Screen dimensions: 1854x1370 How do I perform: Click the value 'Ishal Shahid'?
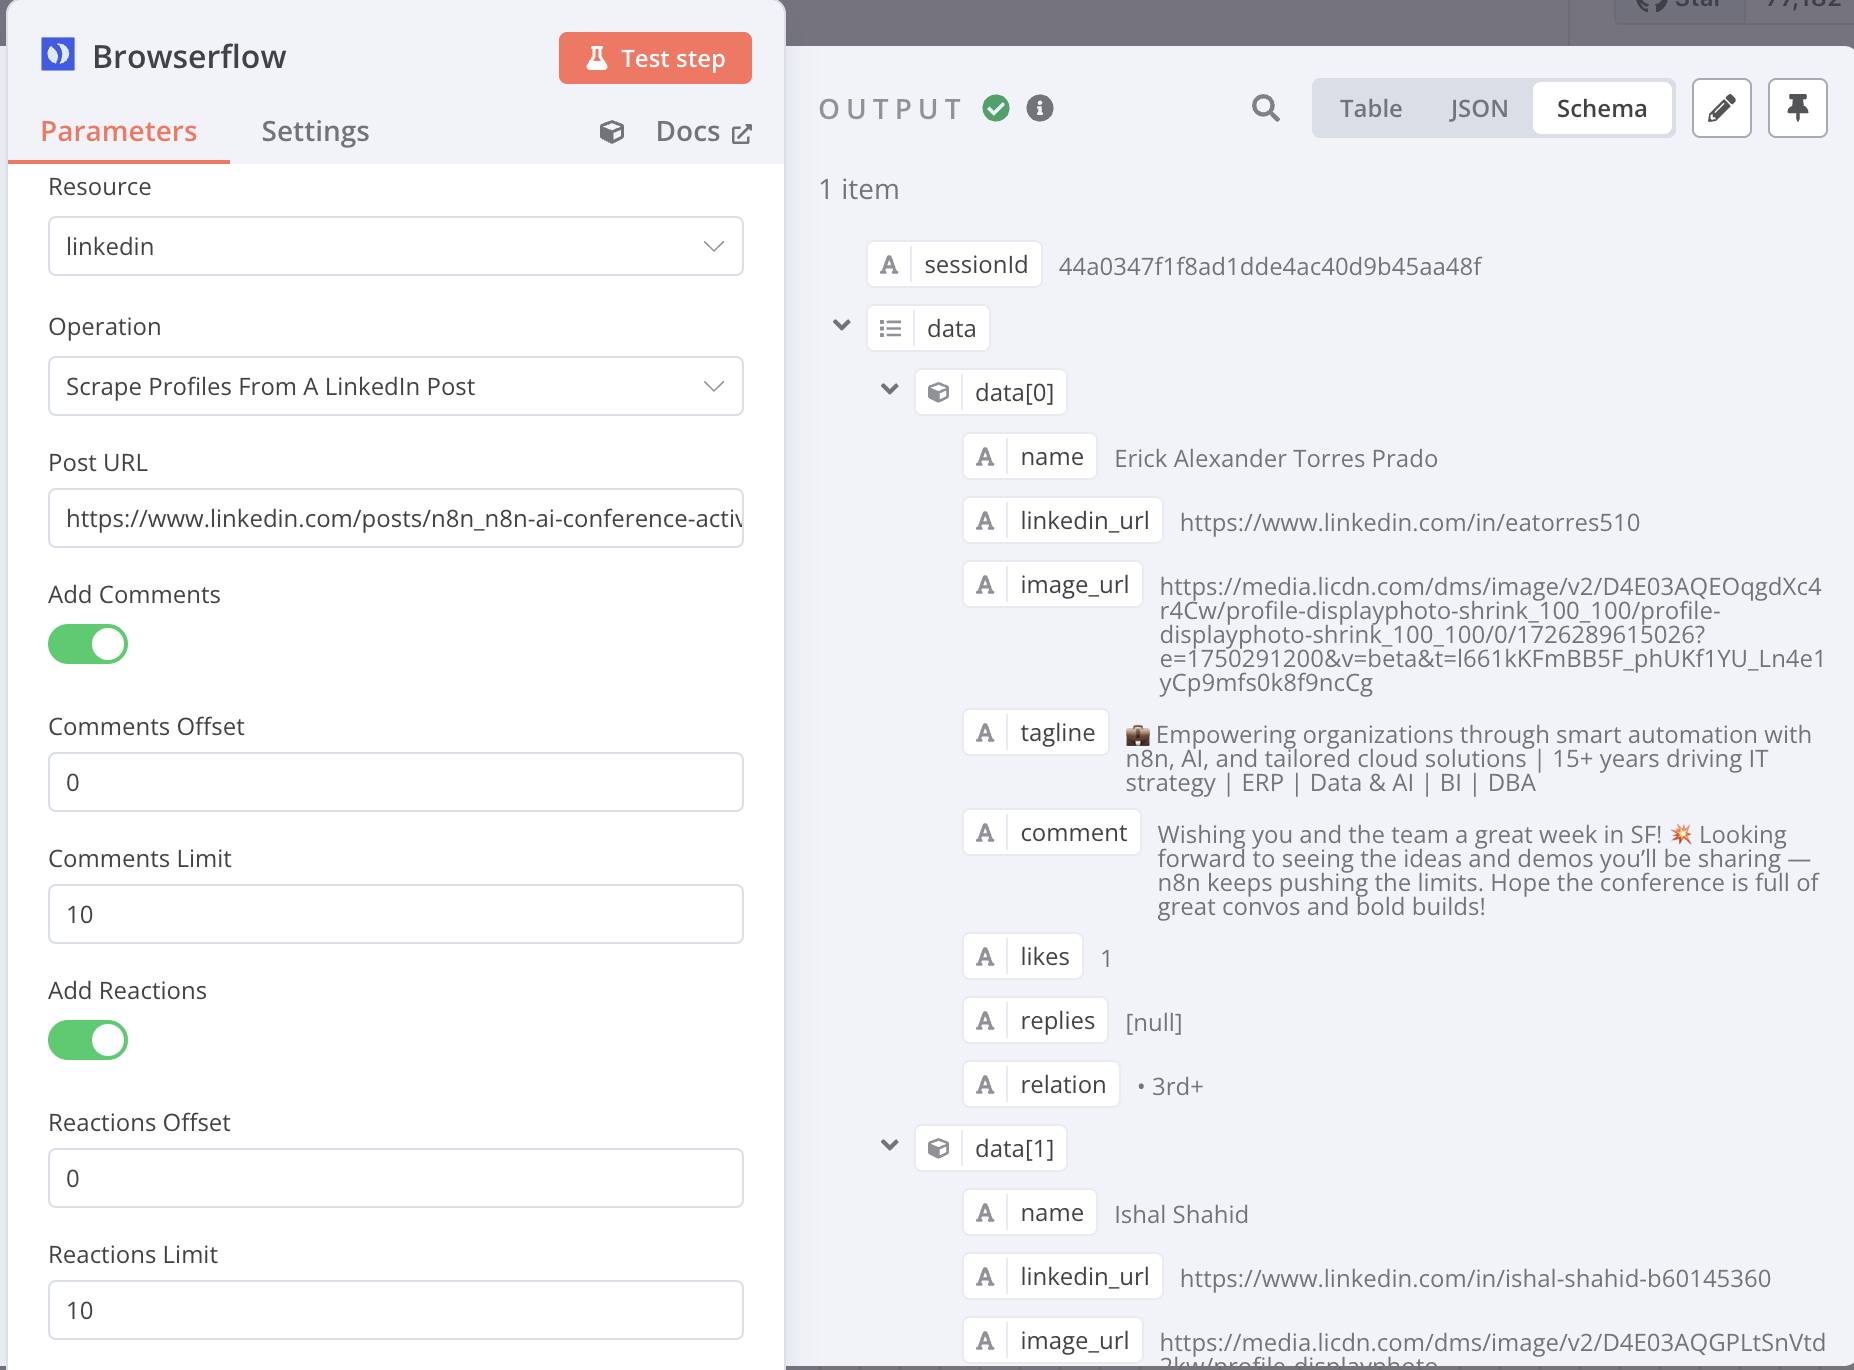pos(1181,1214)
